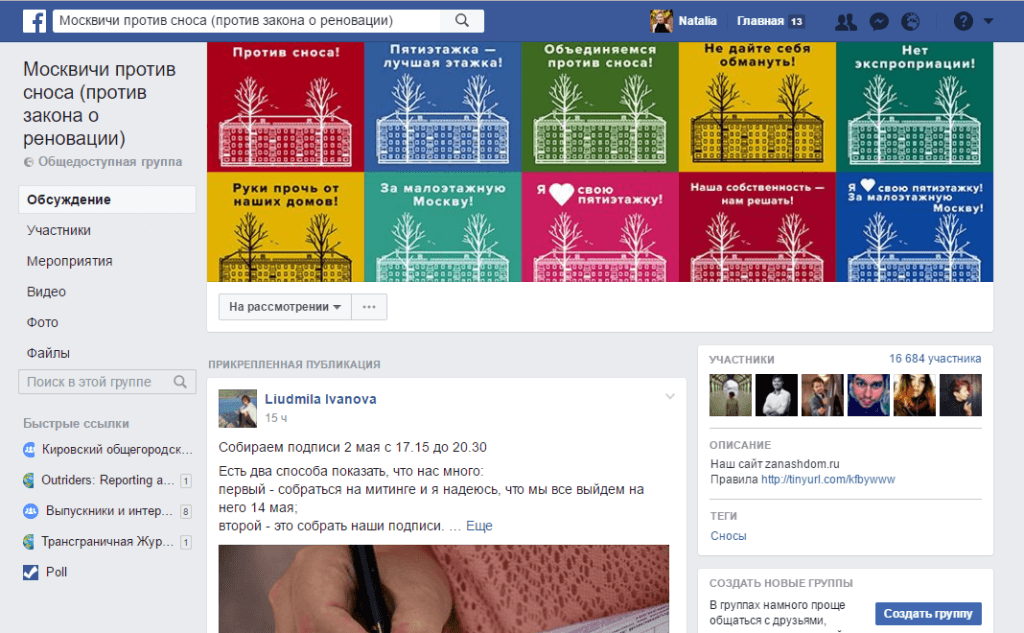
Task: Select the 'Мероприятия' sidebar tab
Action: coord(69,261)
